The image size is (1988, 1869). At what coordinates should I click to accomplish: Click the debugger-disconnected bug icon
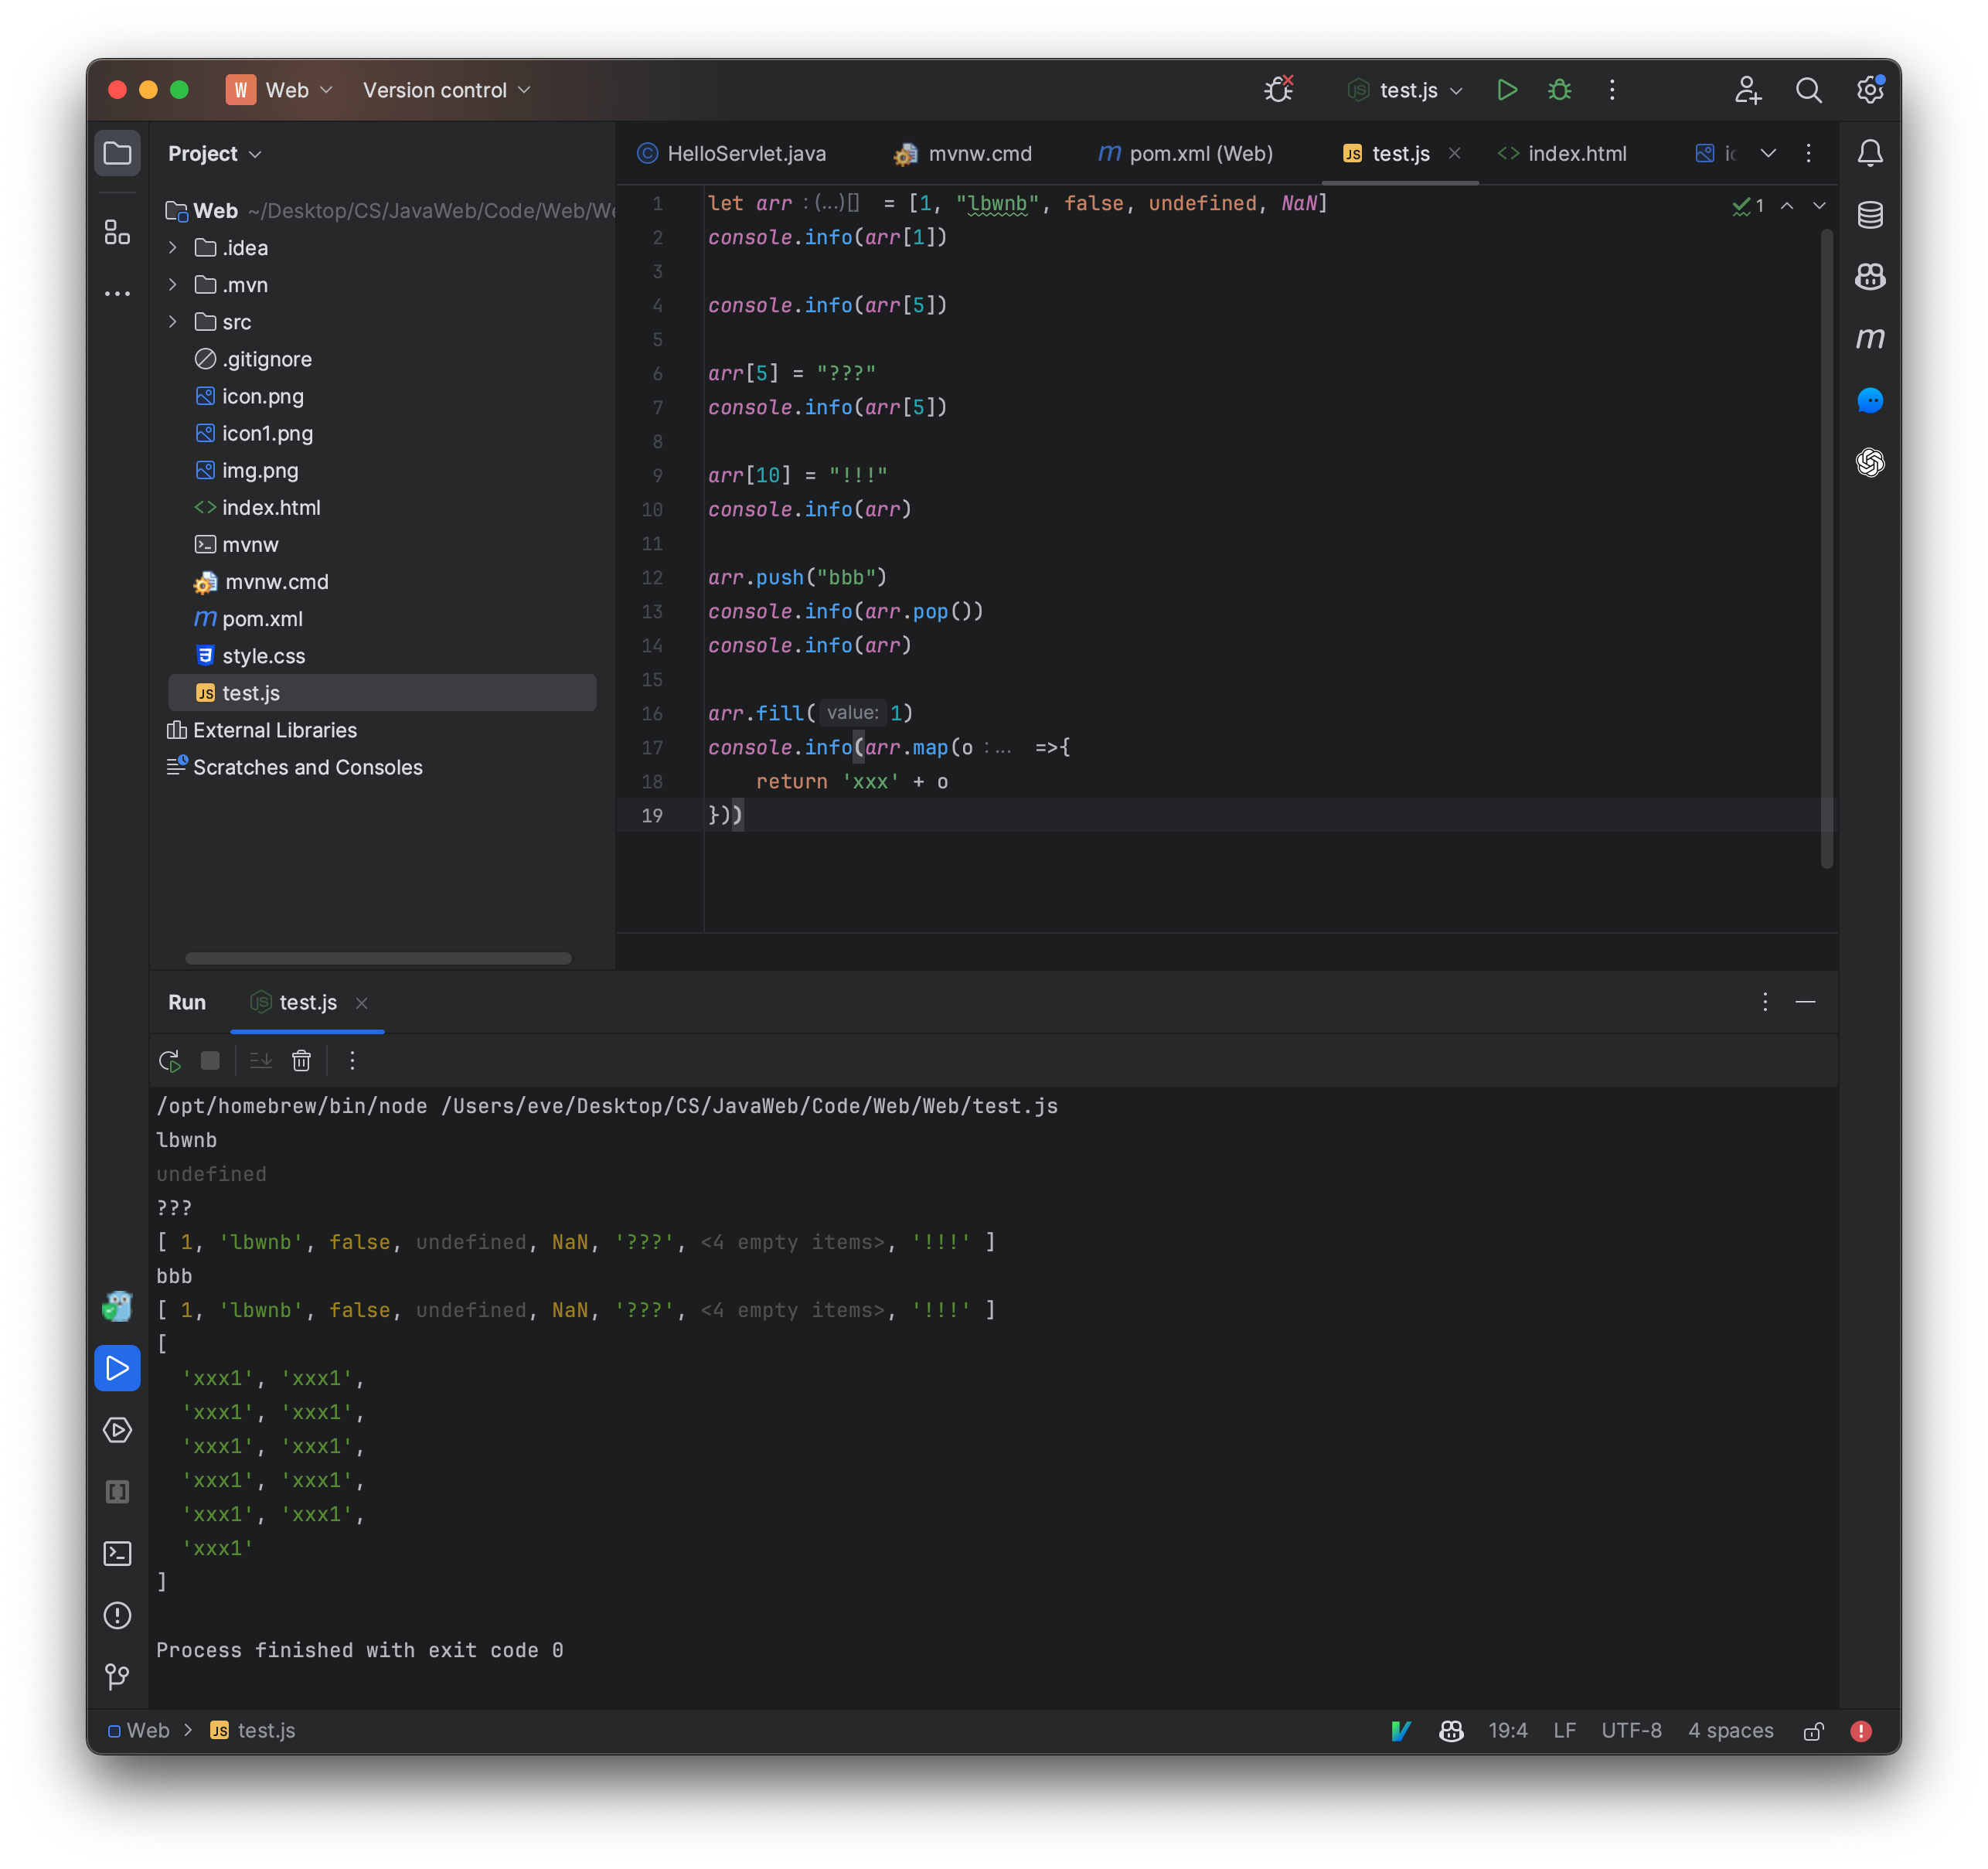click(1279, 90)
